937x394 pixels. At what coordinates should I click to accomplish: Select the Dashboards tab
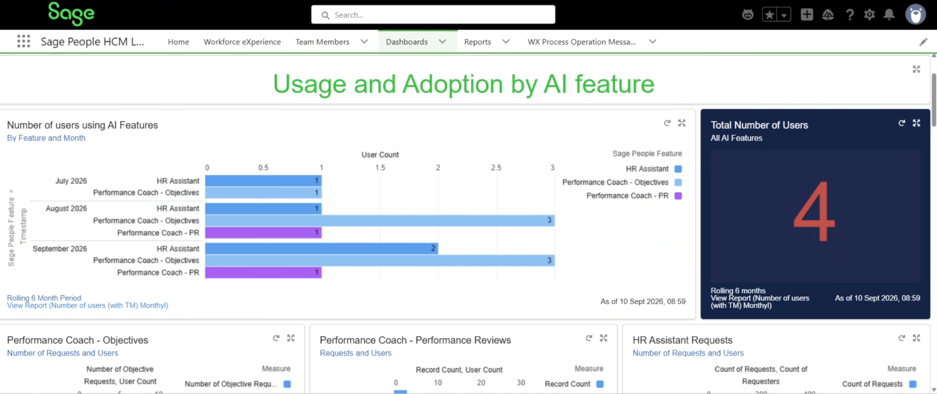point(406,42)
